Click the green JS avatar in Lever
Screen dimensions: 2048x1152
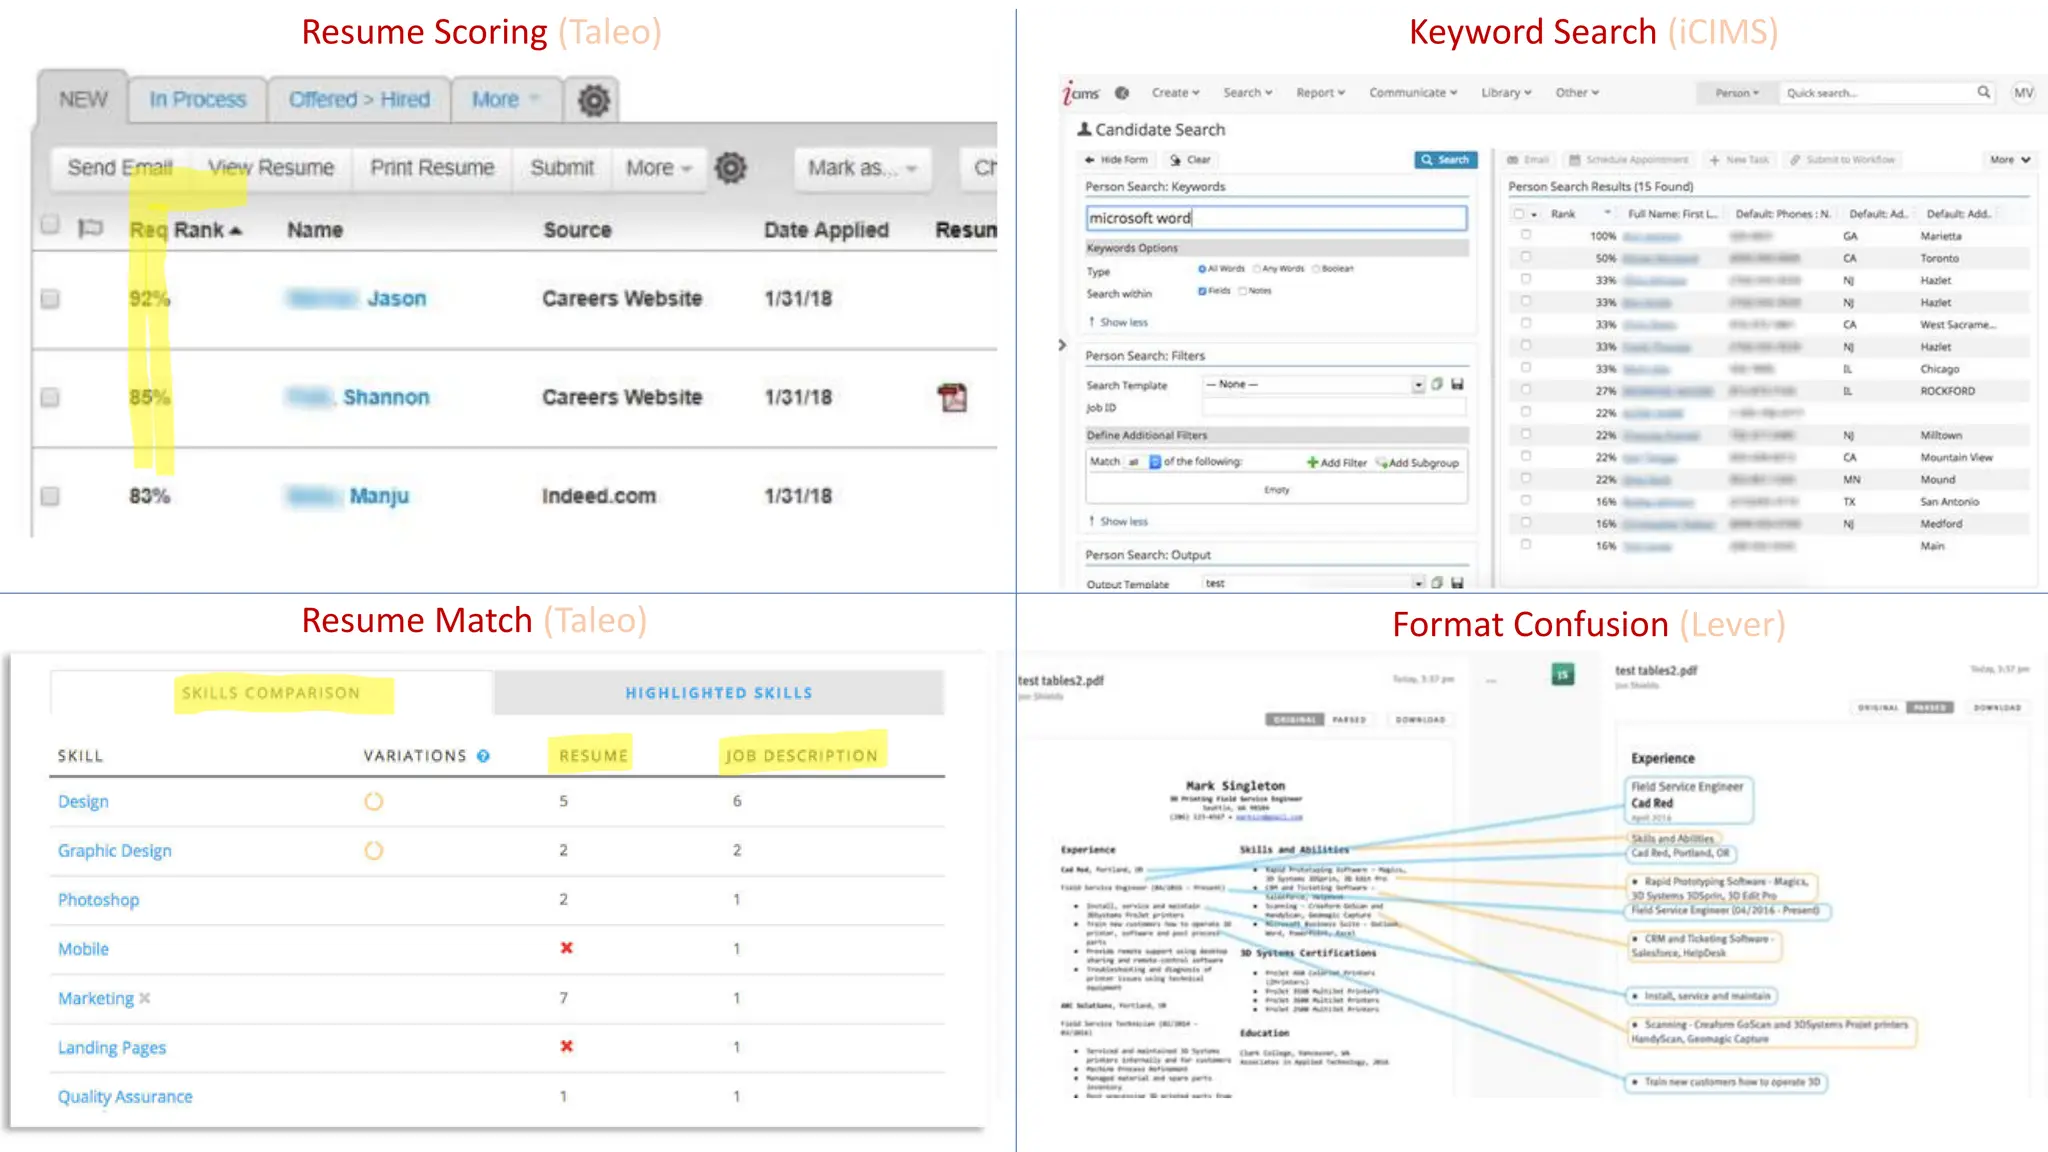[x=1562, y=674]
